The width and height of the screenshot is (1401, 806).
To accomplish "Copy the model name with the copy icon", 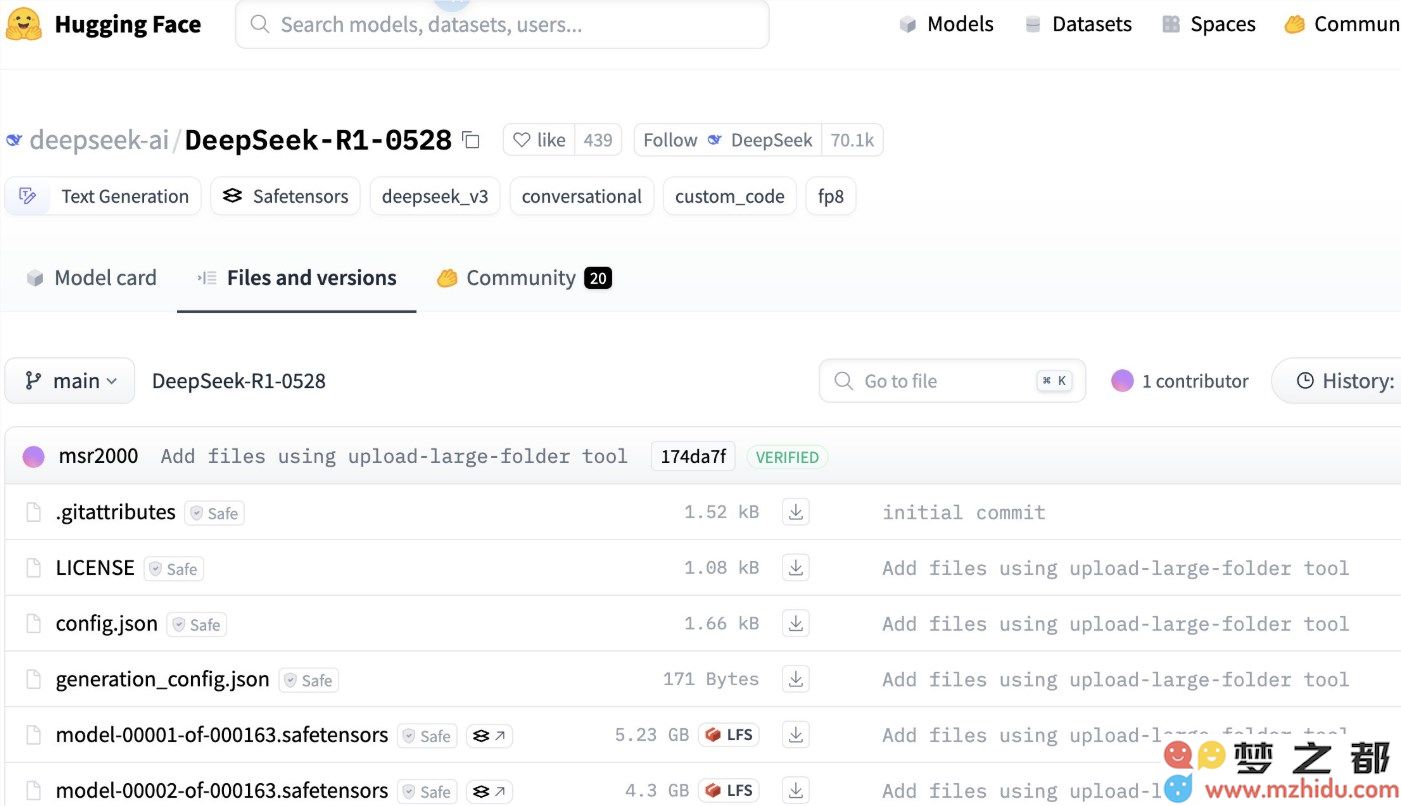I will [471, 141].
